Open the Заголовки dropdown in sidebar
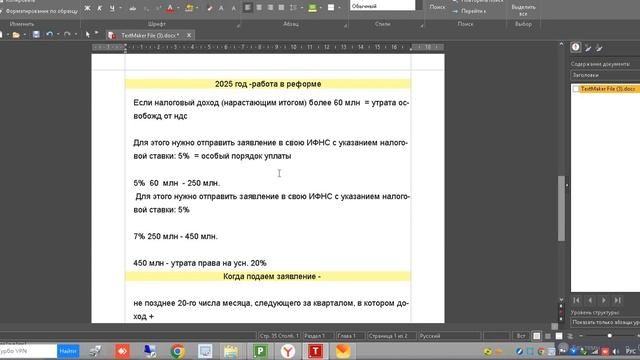 point(605,75)
